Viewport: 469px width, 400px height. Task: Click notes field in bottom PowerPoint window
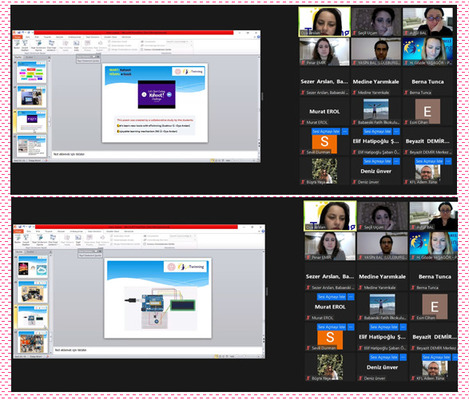(x=157, y=350)
